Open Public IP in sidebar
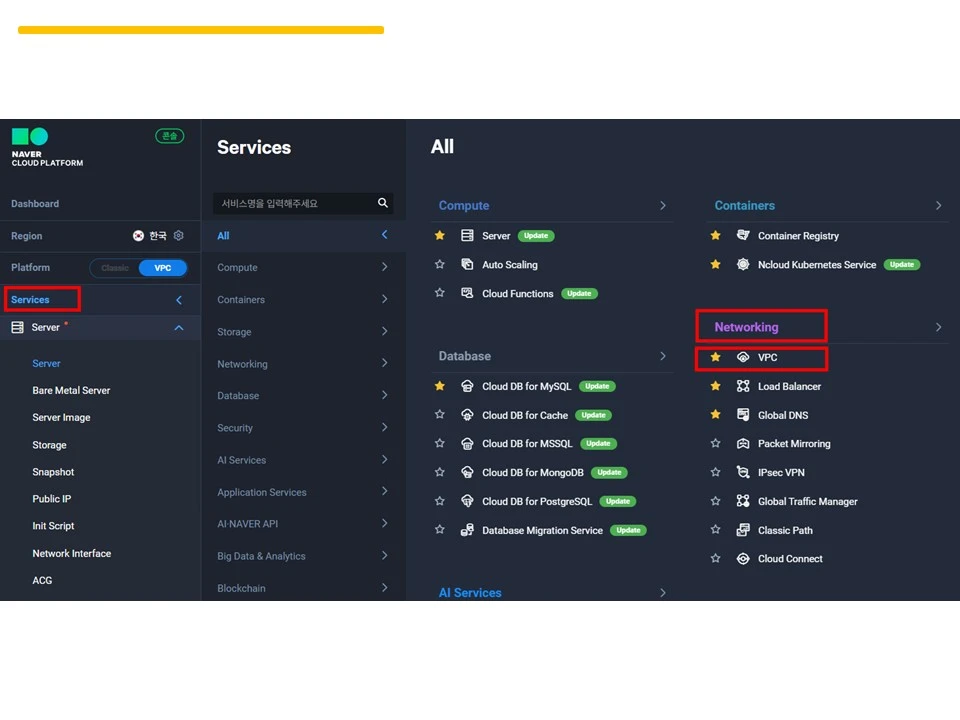 (x=51, y=499)
